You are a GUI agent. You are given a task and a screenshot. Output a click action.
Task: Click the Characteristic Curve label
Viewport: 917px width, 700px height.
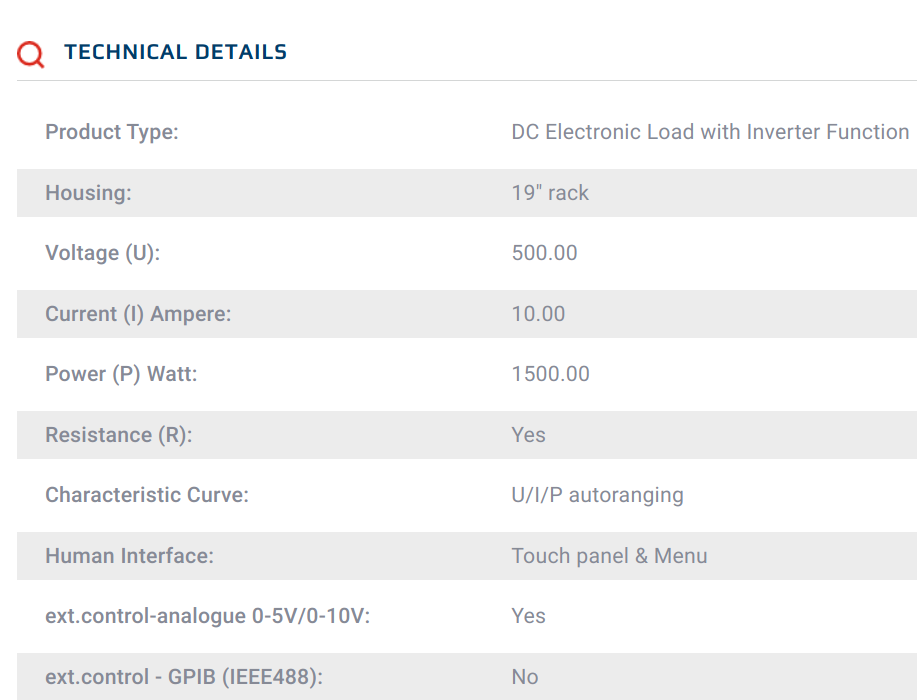click(x=147, y=495)
